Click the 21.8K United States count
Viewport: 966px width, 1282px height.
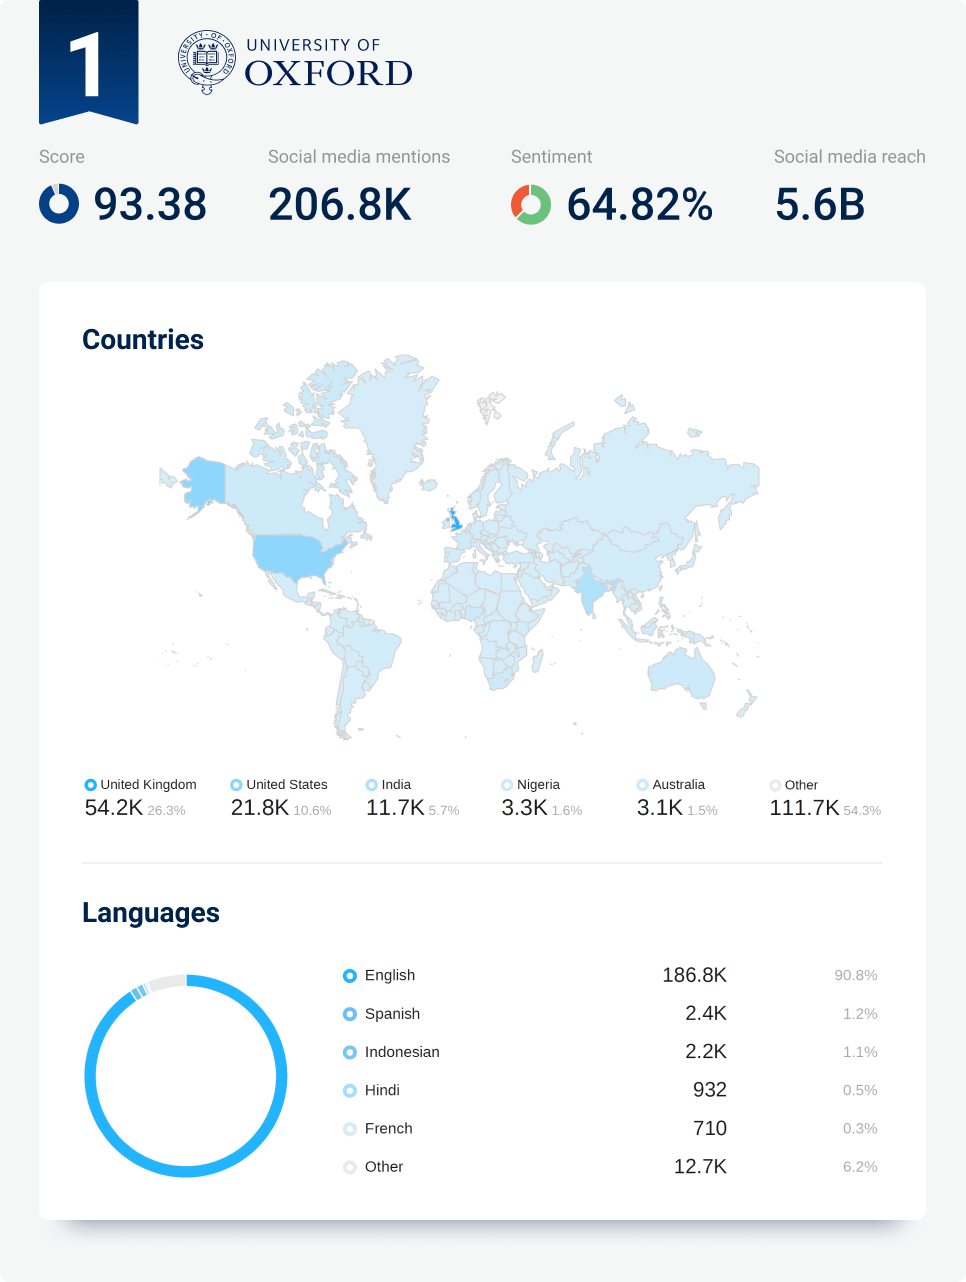tap(260, 808)
